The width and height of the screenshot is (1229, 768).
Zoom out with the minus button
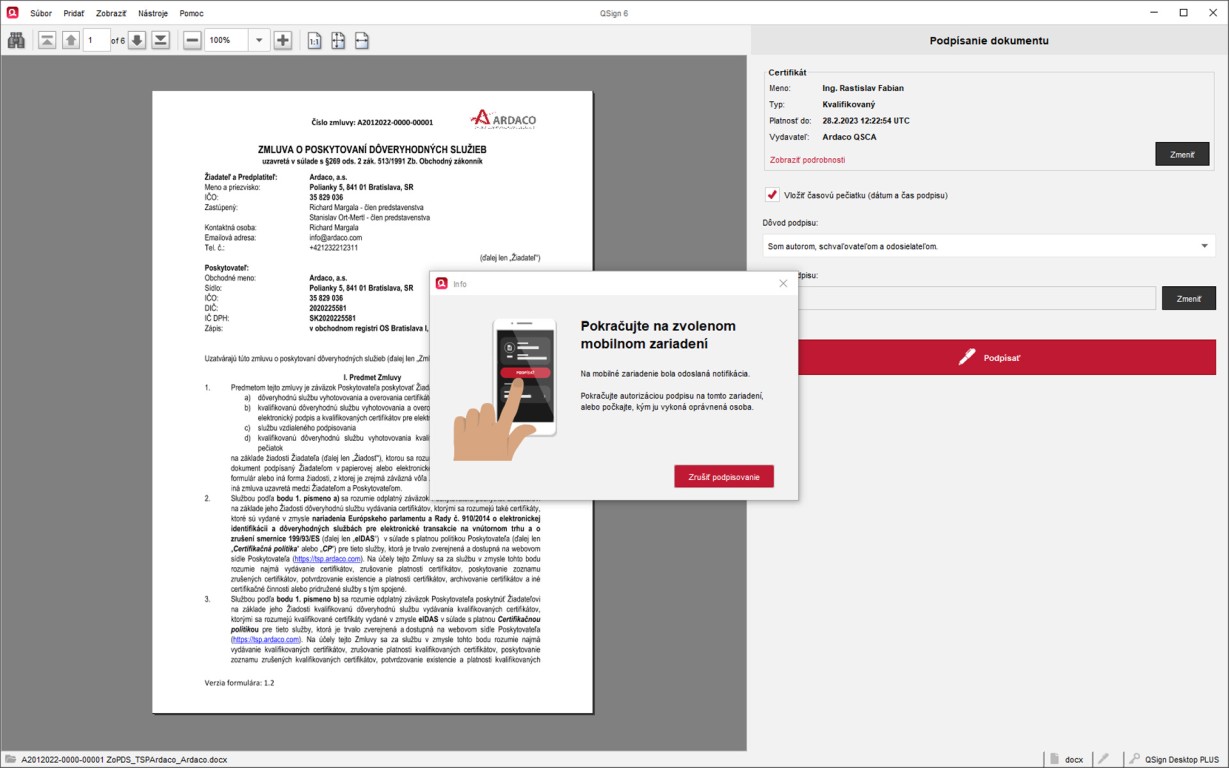[192, 40]
